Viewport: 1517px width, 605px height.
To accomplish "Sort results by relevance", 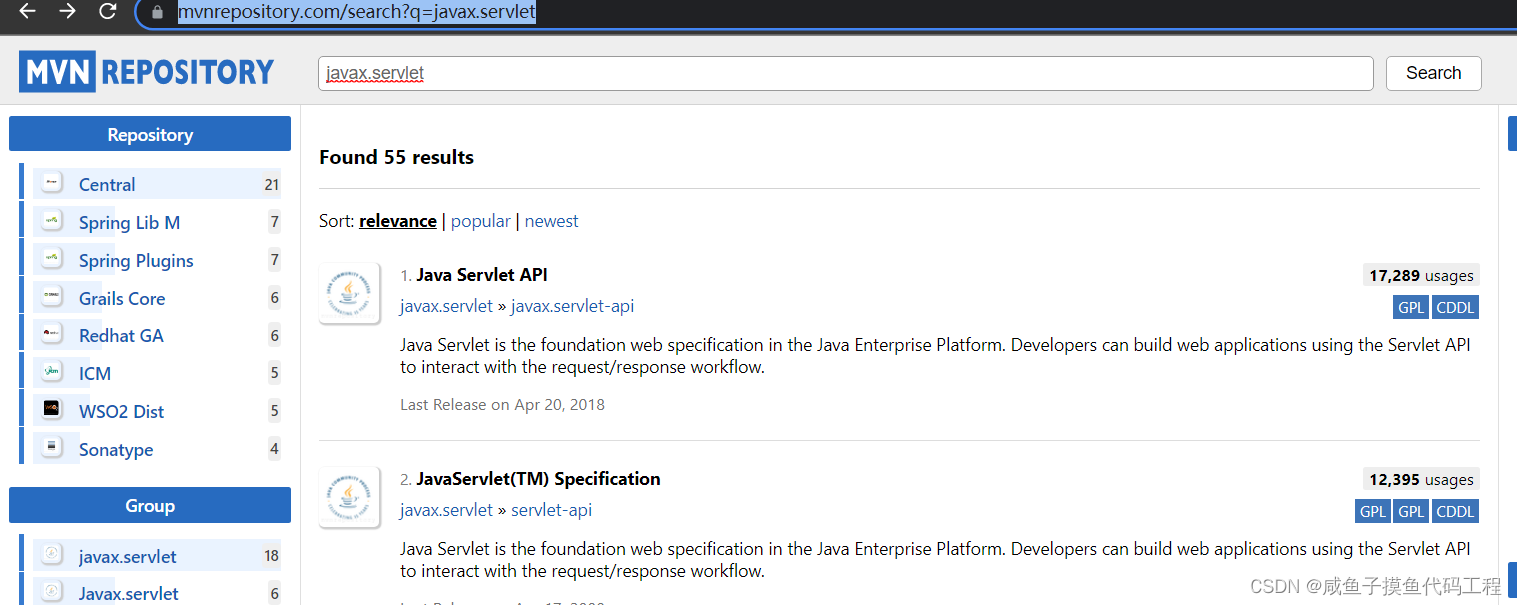I will pos(398,221).
